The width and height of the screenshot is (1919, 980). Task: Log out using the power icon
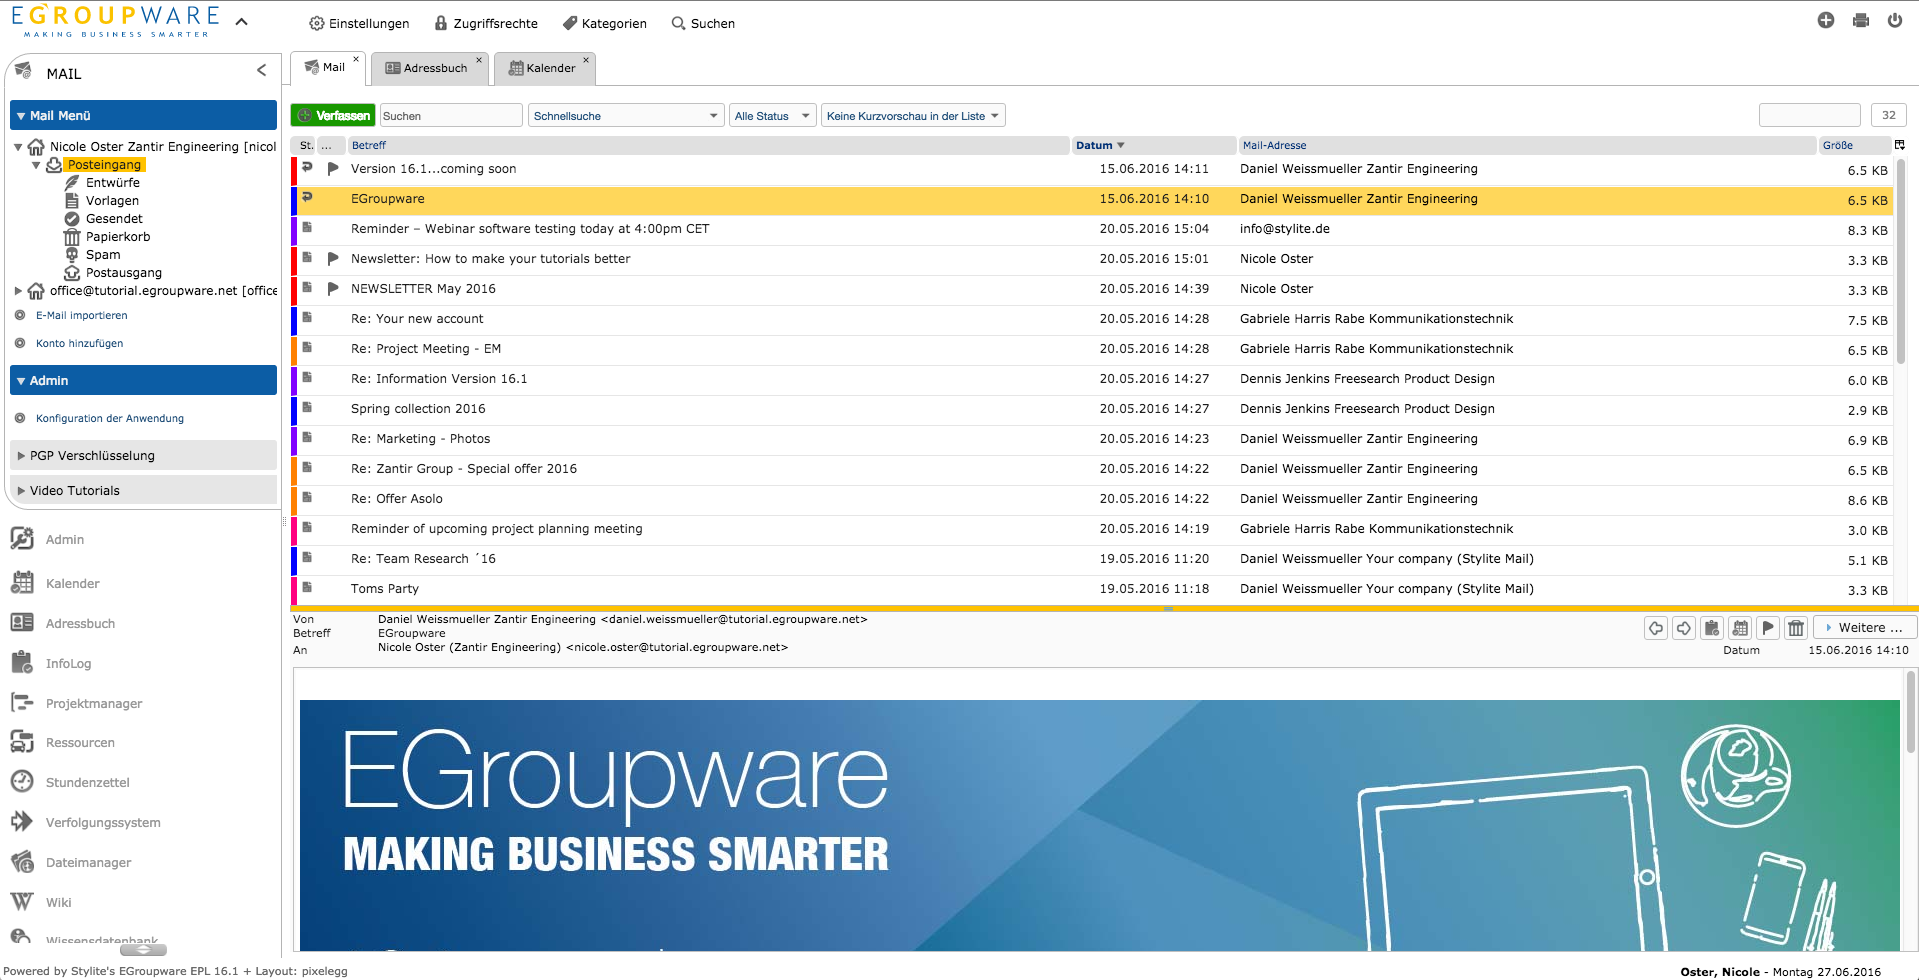click(1895, 20)
